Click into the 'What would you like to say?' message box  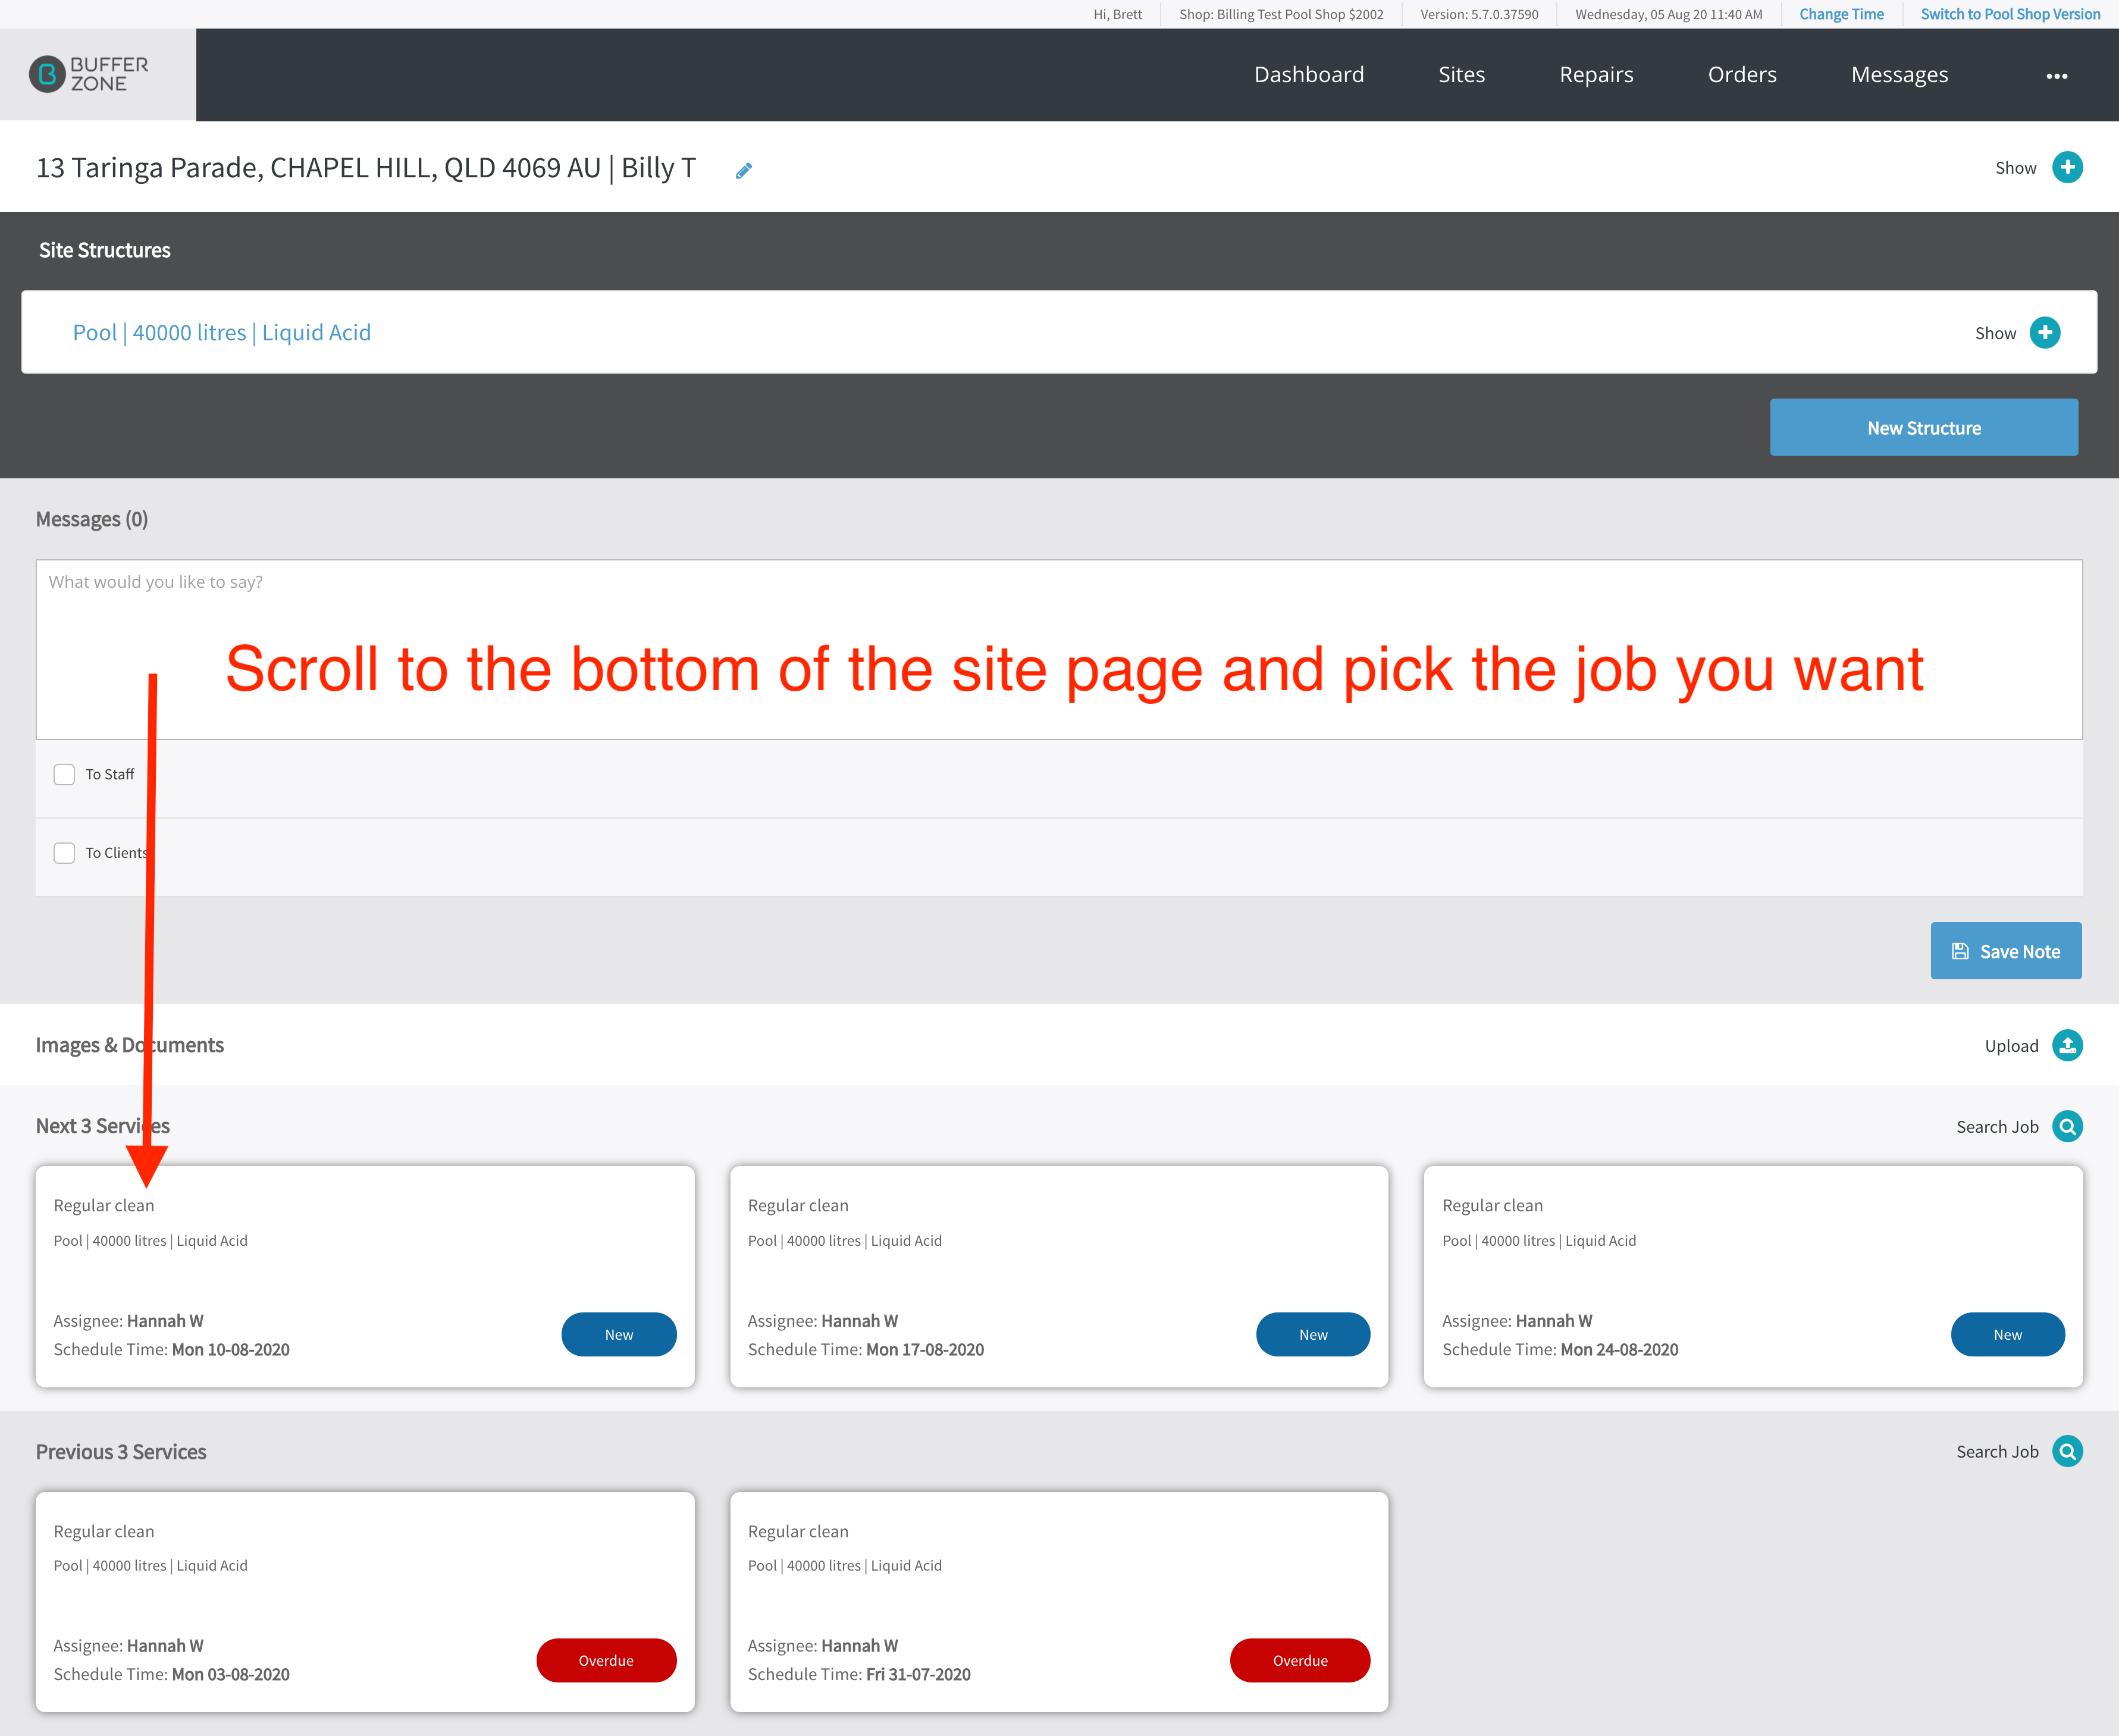point(1059,649)
